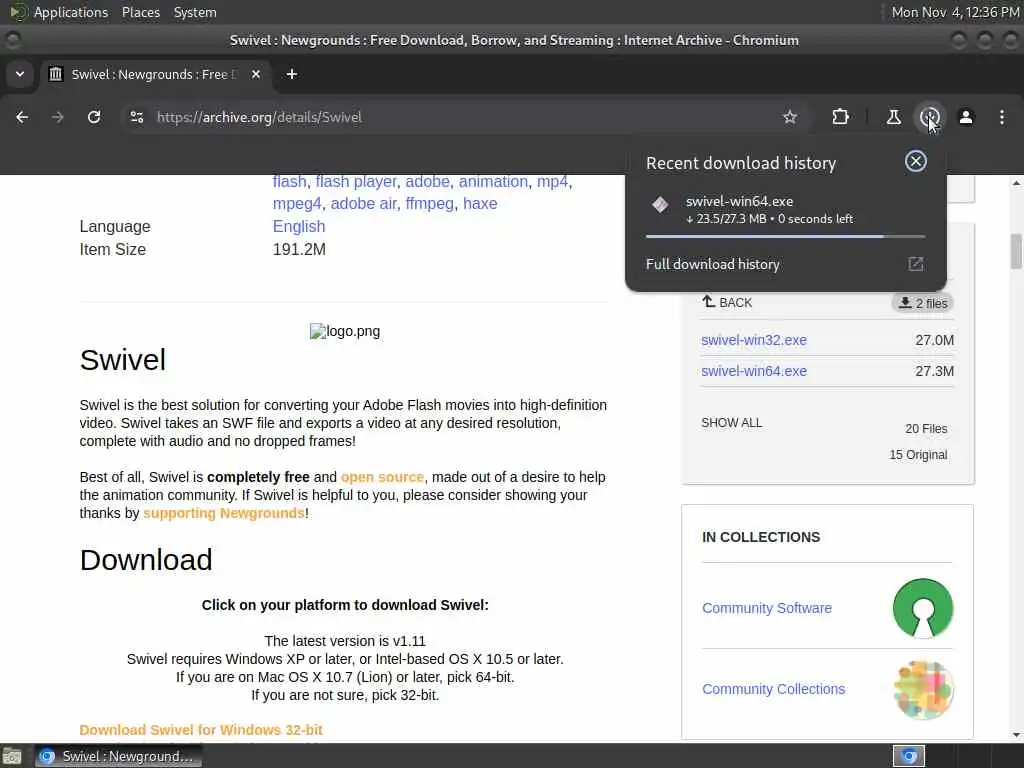
Task: Go back to the previous page
Action: coord(22,117)
